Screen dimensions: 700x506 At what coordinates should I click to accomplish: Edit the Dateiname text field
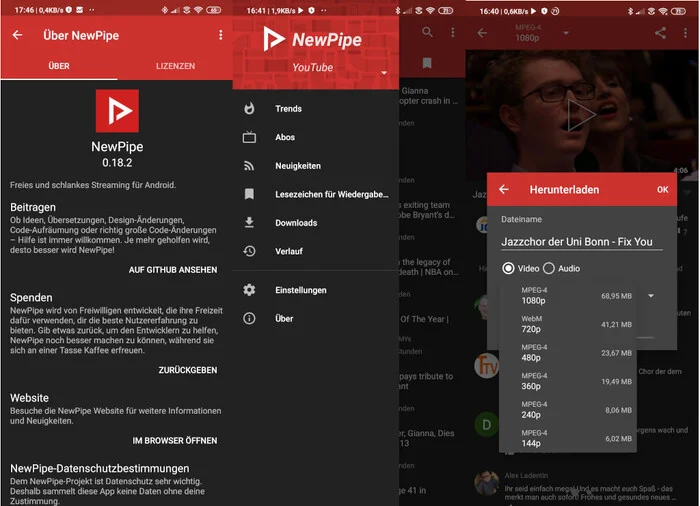point(582,242)
